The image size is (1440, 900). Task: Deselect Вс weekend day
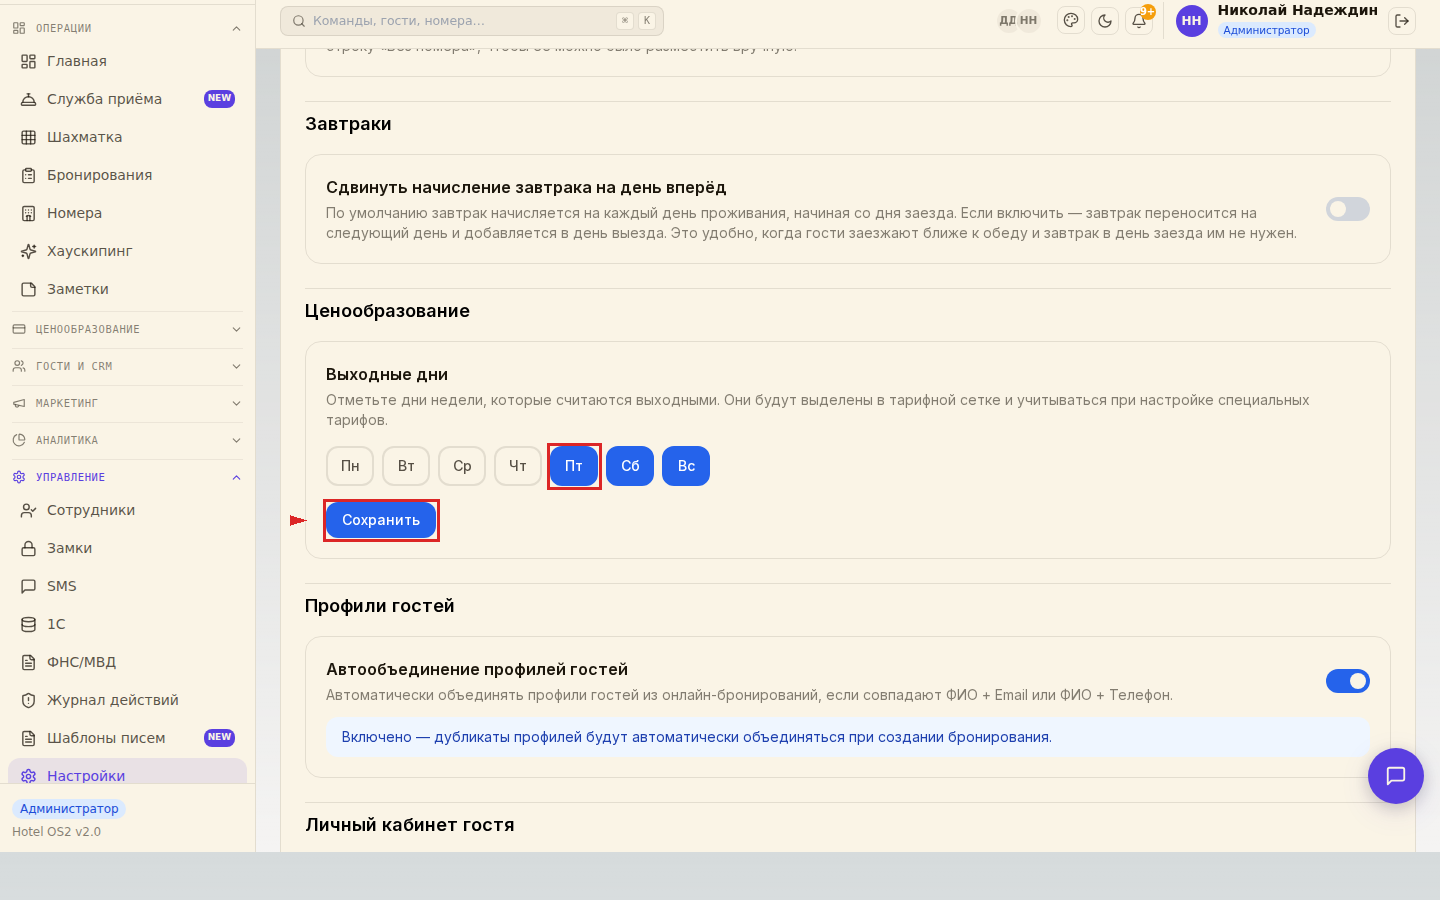click(686, 466)
